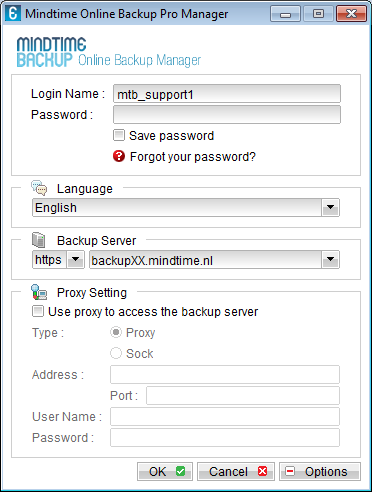The height and width of the screenshot is (492, 372).
Task: Open the Language dropdown arrow
Action: click(330, 207)
